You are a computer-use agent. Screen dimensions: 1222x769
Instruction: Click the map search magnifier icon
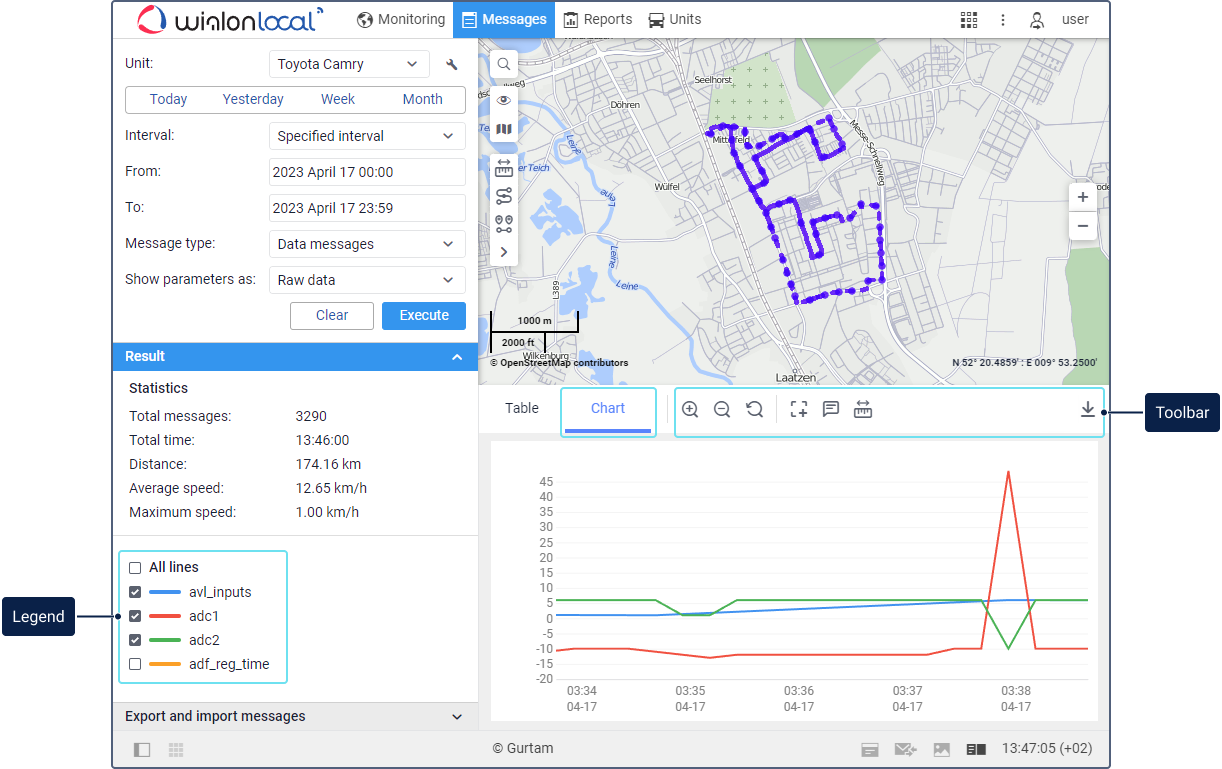click(504, 64)
